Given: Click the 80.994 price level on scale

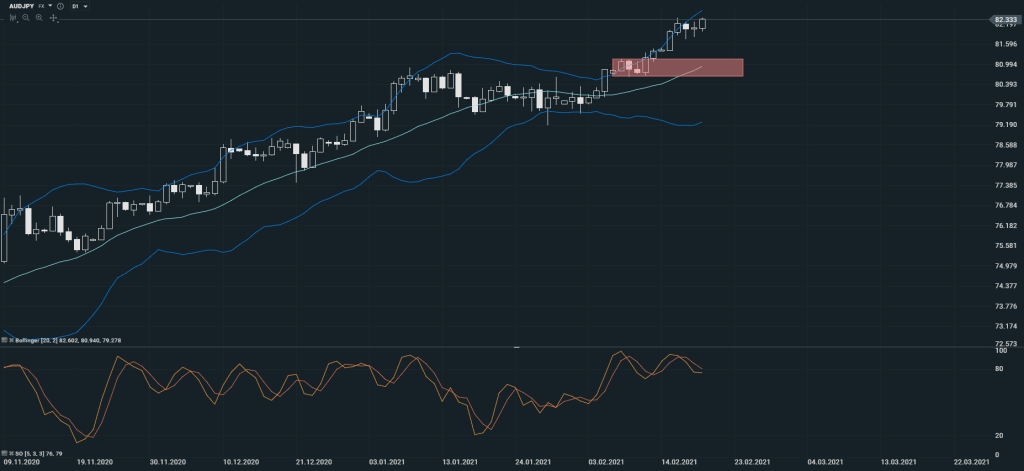Looking at the screenshot, I should click(1006, 64).
